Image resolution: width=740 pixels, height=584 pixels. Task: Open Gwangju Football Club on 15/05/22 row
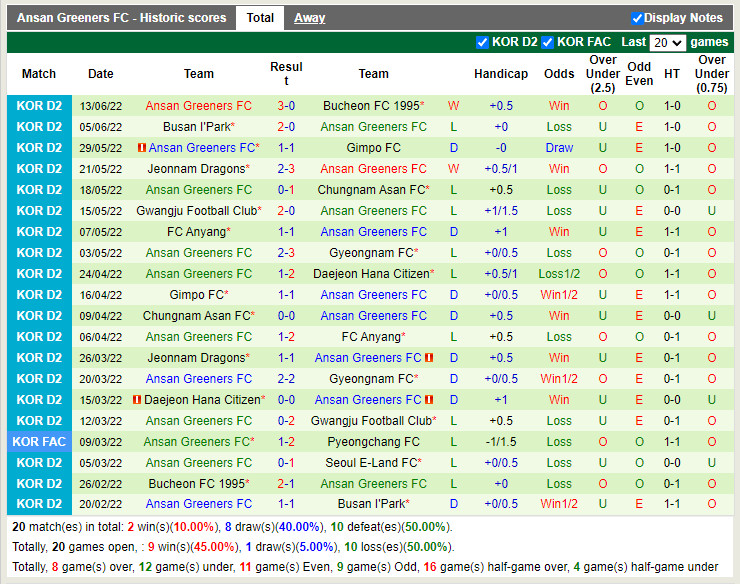tap(199, 211)
